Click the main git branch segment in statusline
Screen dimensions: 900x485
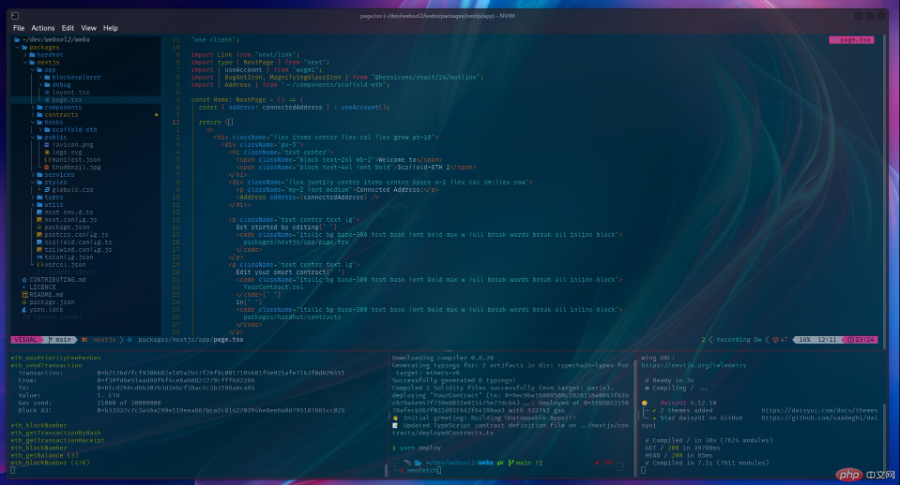tap(61, 339)
